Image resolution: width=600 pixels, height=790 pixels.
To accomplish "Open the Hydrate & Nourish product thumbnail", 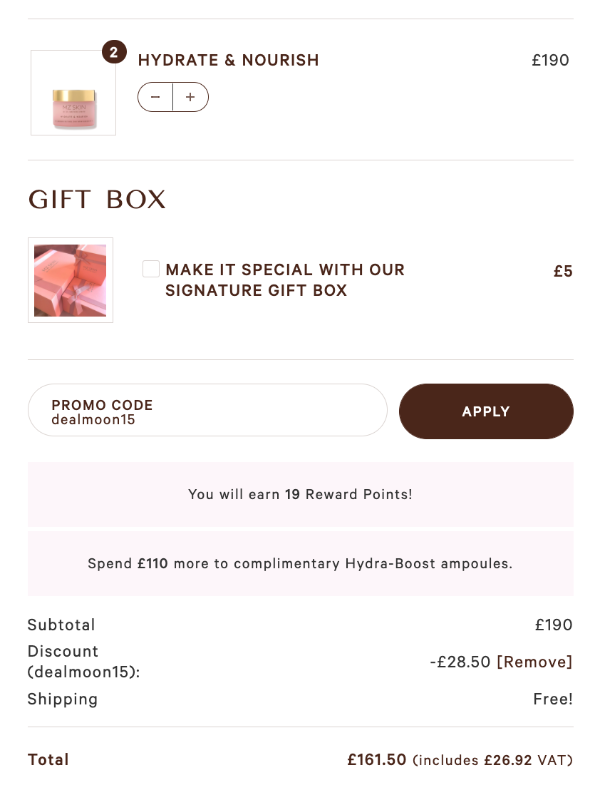I will coord(73,93).
